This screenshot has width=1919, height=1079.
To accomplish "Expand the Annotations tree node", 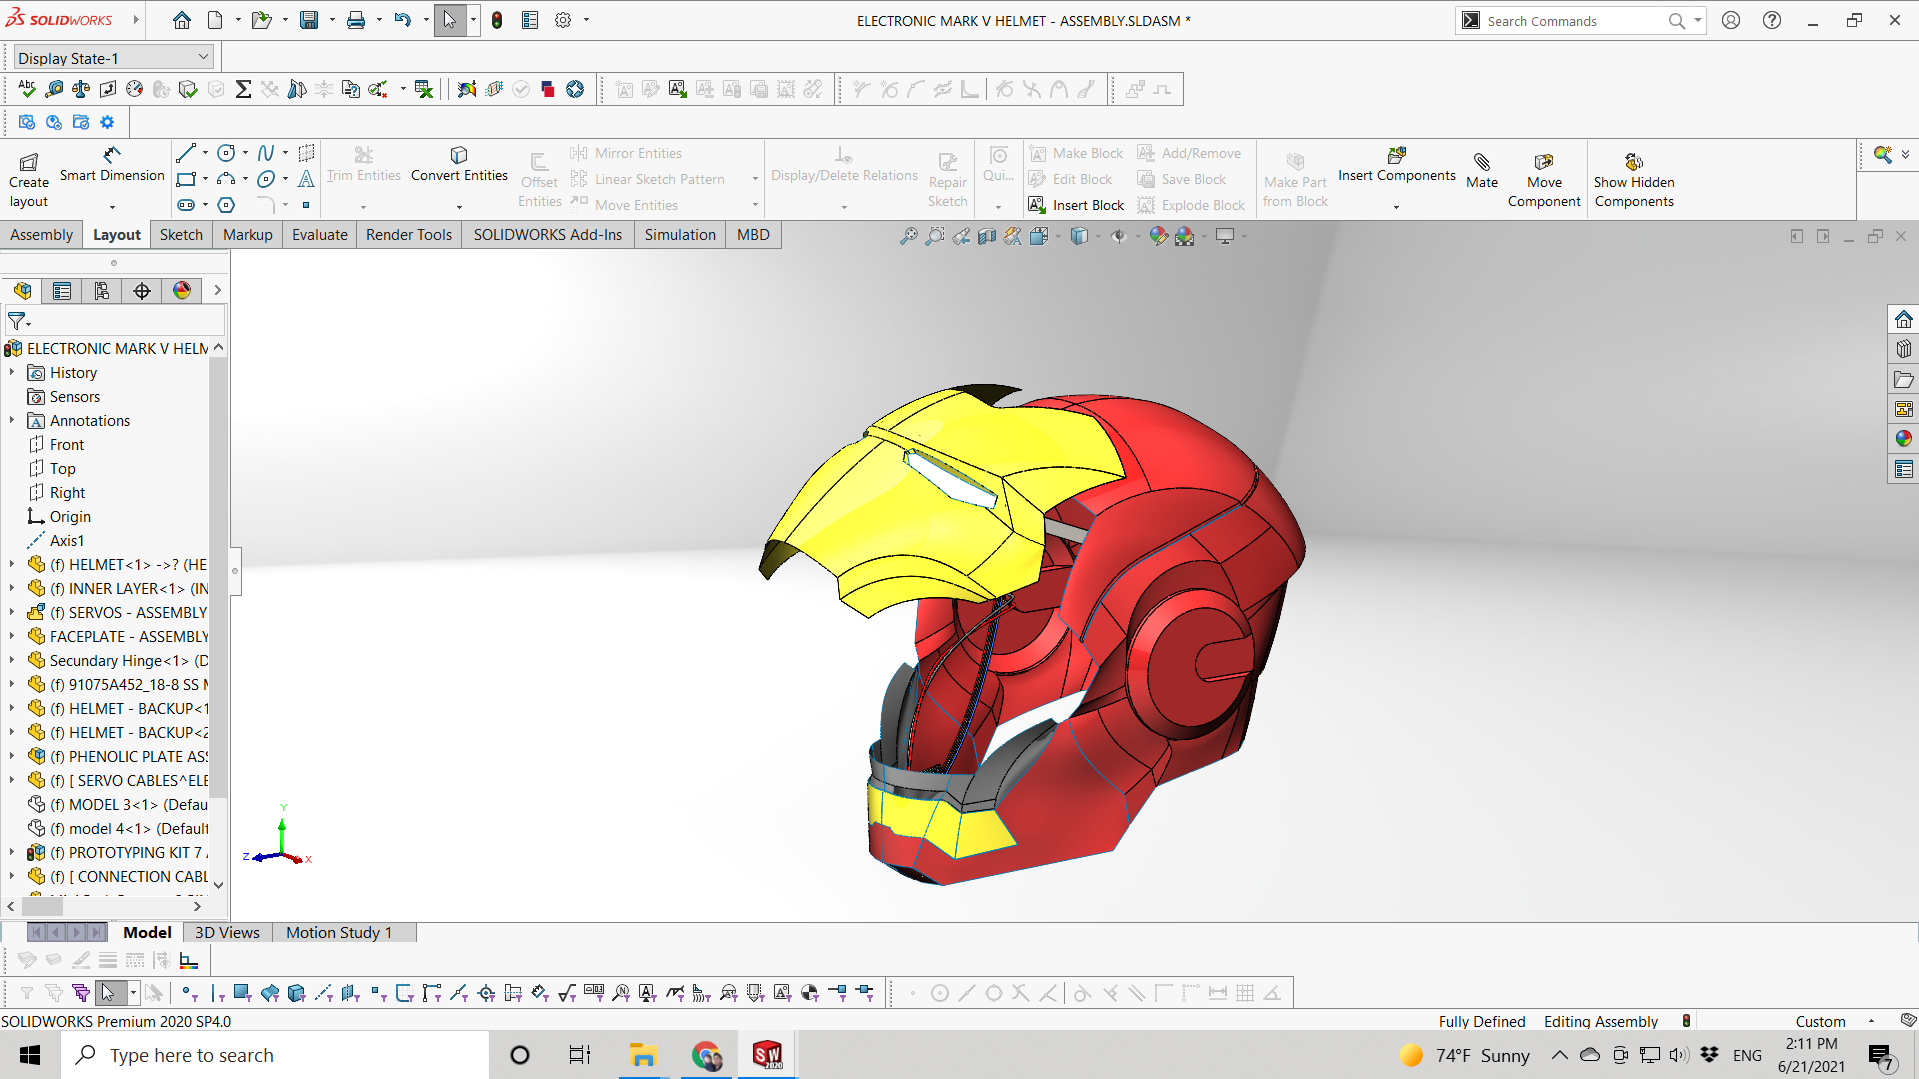I will [12, 421].
